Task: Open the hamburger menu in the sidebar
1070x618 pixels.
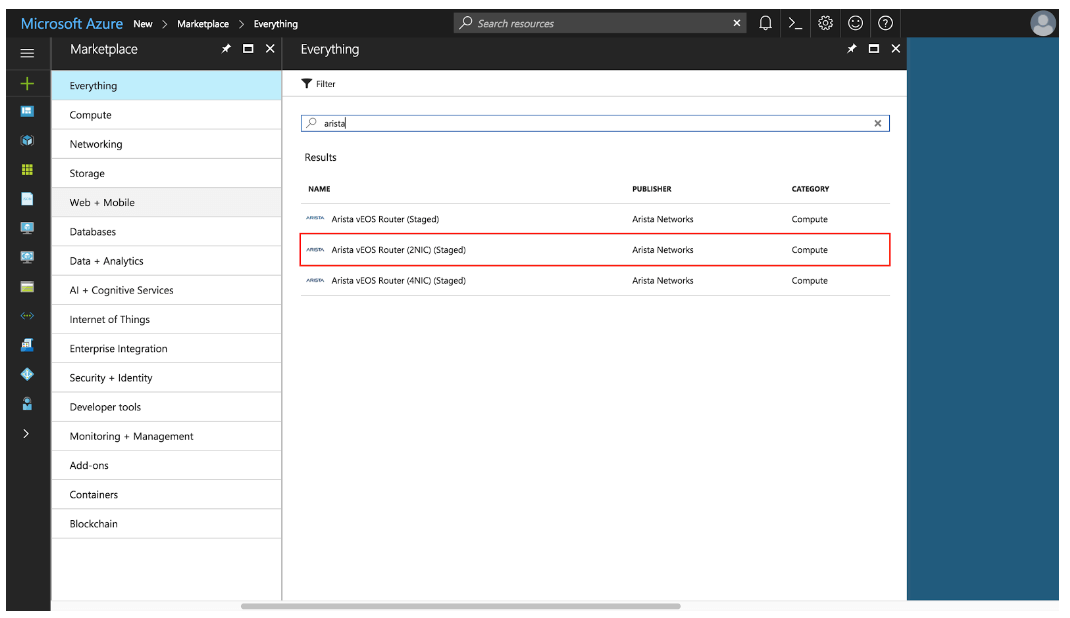Action: (27, 53)
